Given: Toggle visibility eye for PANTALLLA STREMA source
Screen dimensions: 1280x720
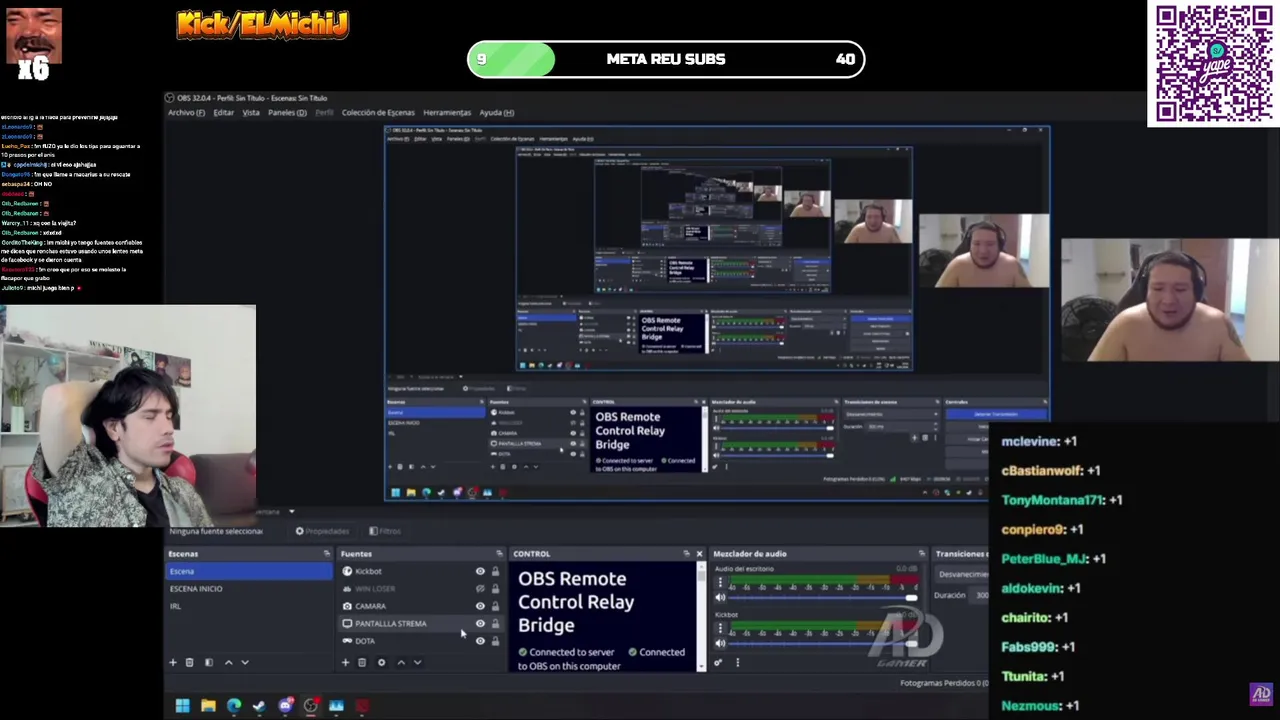Looking at the screenshot, I should [x=480, y=623].
